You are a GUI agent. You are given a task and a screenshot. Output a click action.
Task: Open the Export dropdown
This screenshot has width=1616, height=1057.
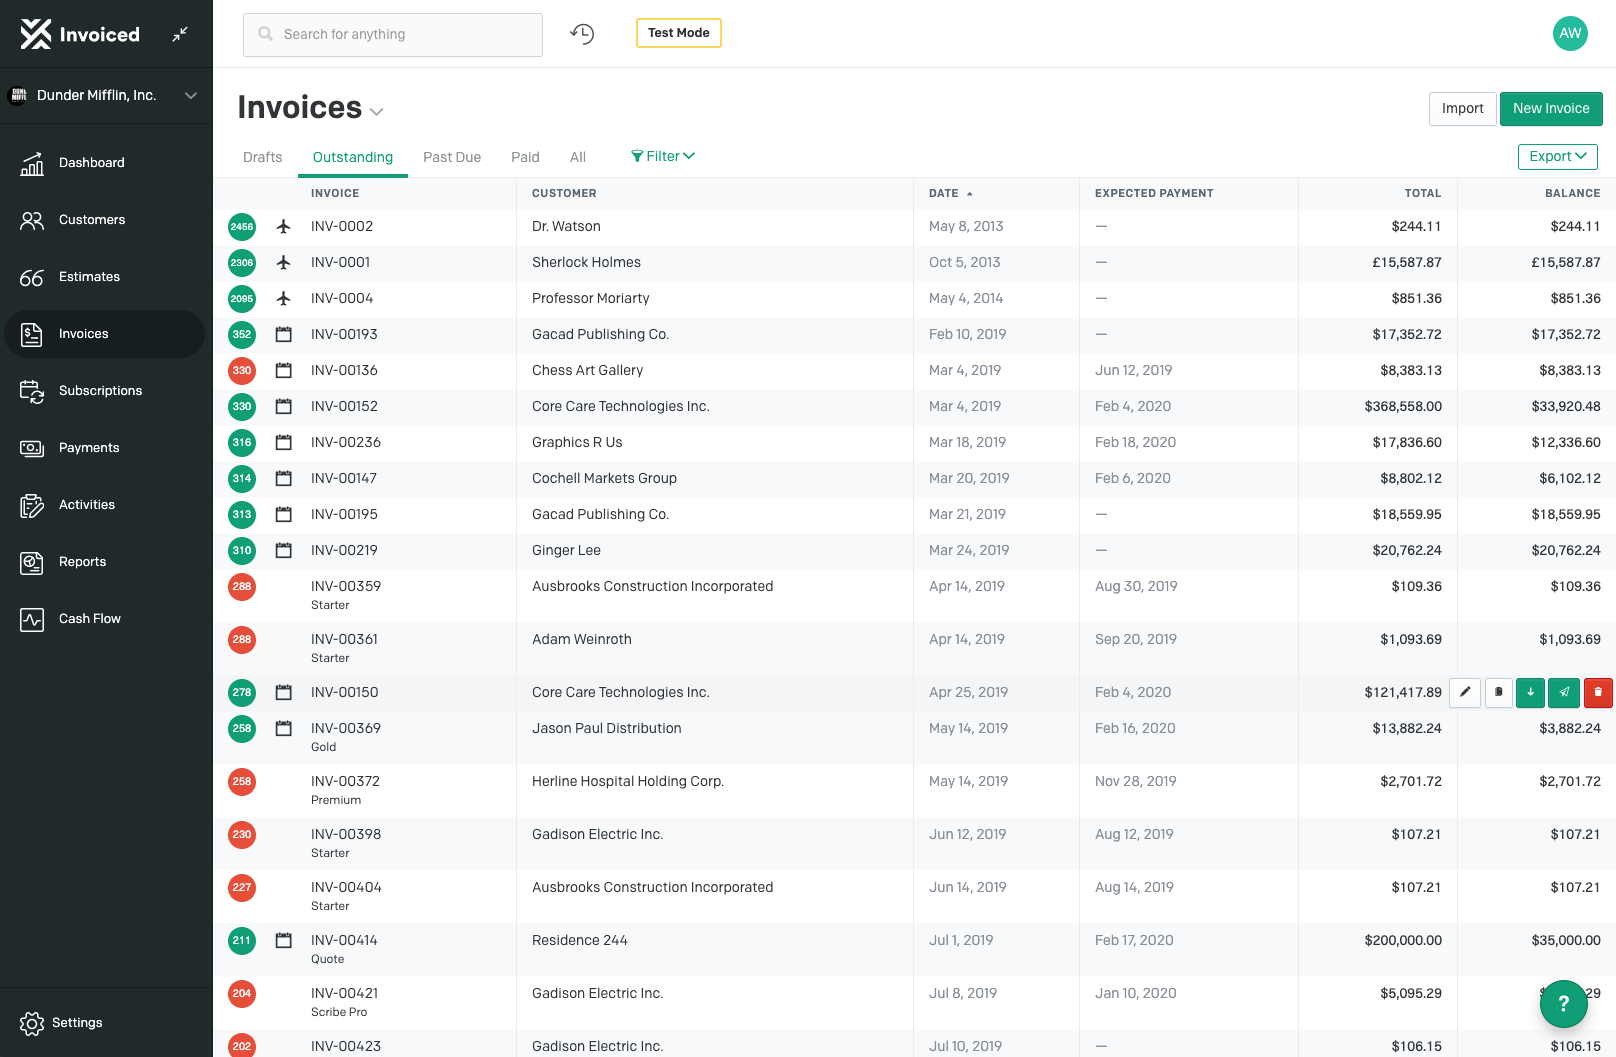(x=1557, y=157)
